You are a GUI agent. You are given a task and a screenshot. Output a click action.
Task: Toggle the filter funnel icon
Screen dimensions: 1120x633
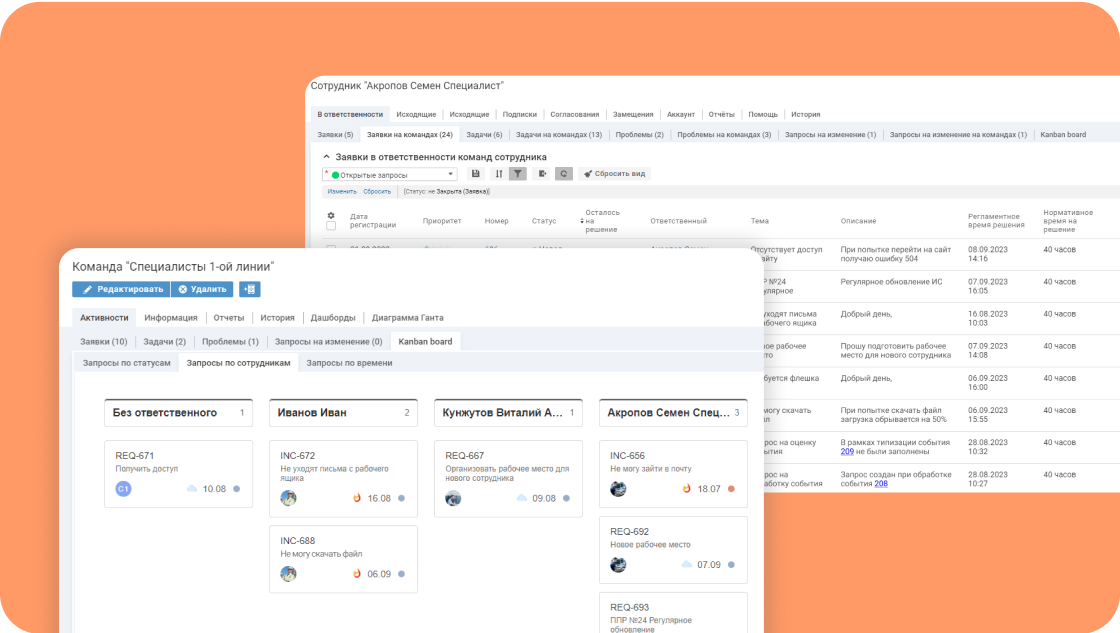(518, 174)
